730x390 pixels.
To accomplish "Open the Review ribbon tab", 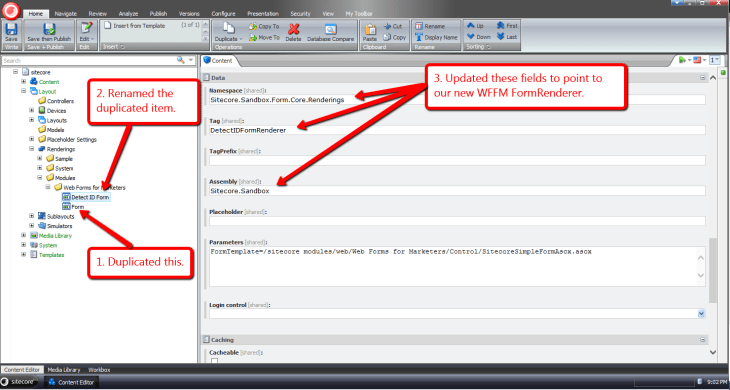I will coord(97,13).
